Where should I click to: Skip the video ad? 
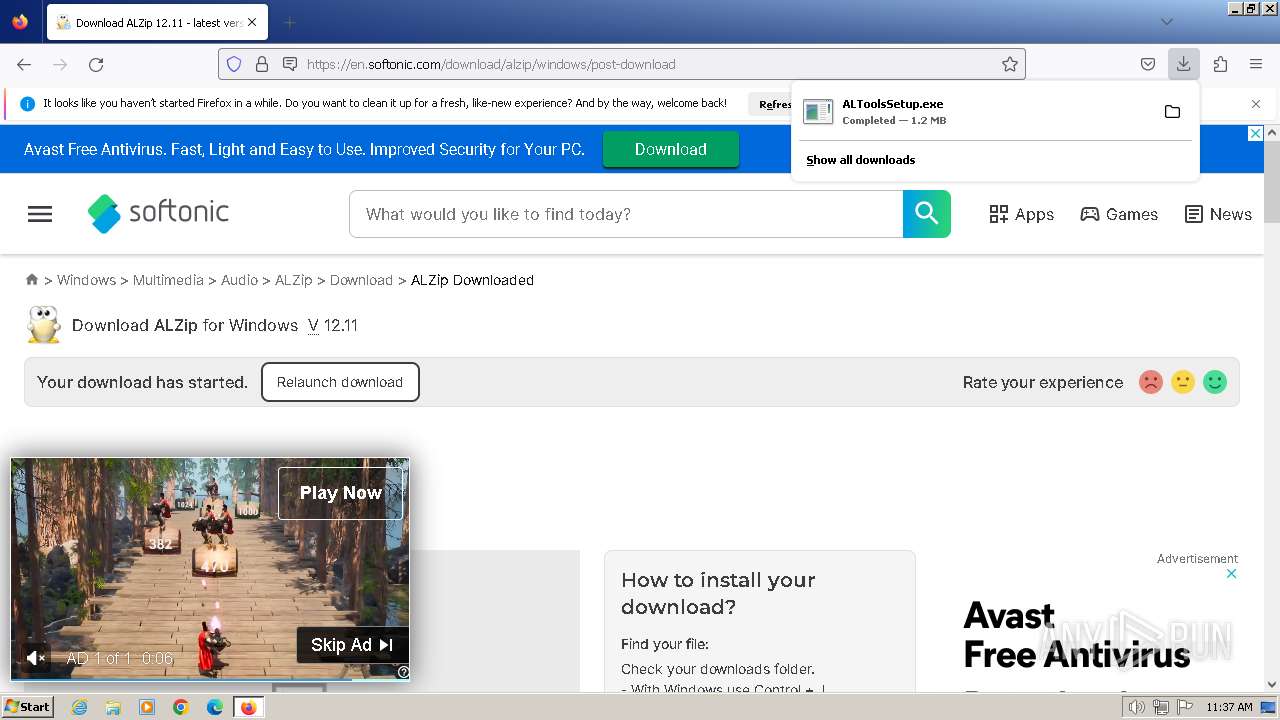[x=352, y=645]
